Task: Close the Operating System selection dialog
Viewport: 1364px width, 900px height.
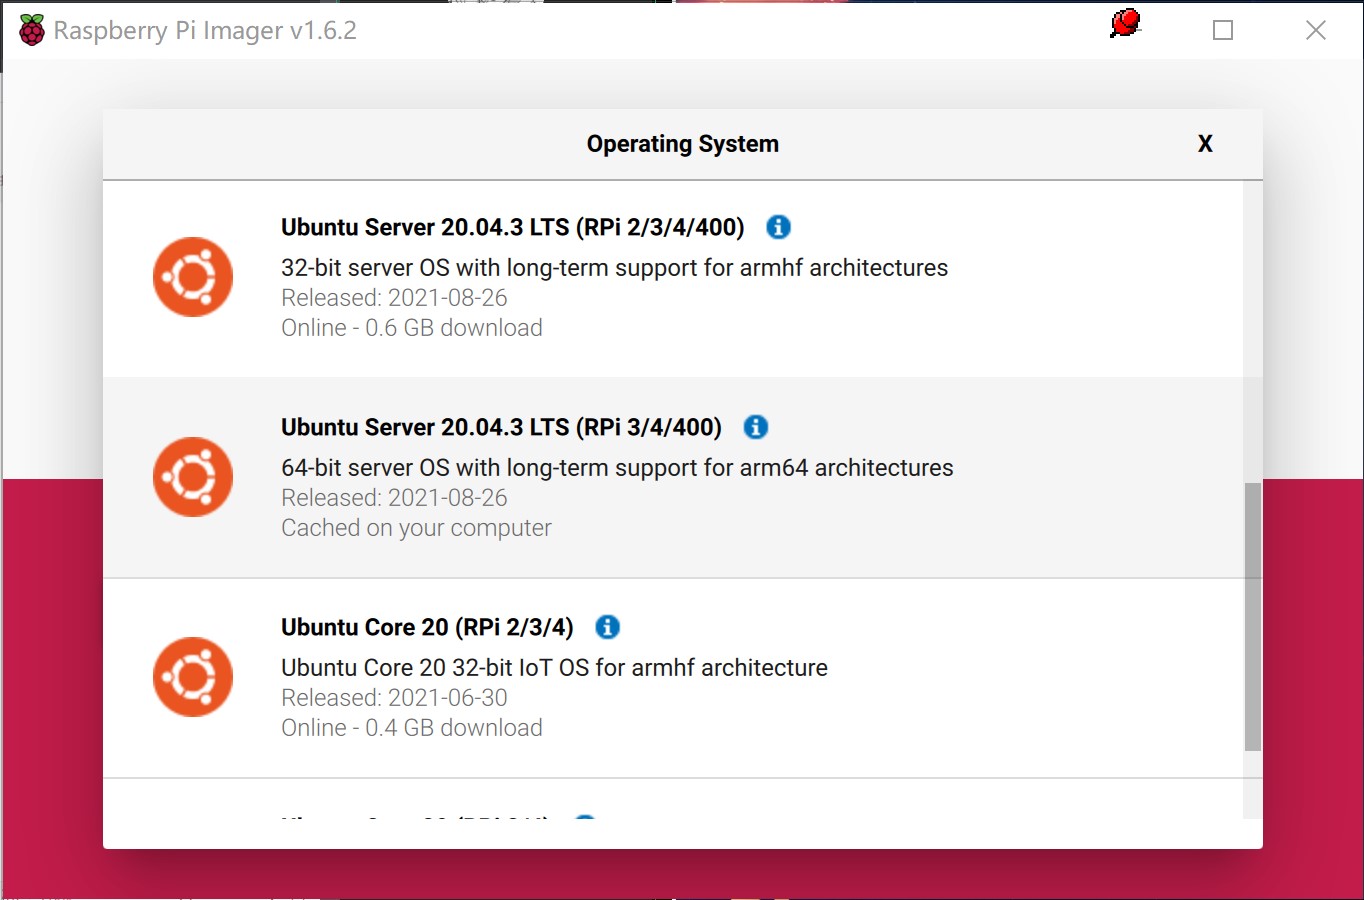Action: point(1205,144)
